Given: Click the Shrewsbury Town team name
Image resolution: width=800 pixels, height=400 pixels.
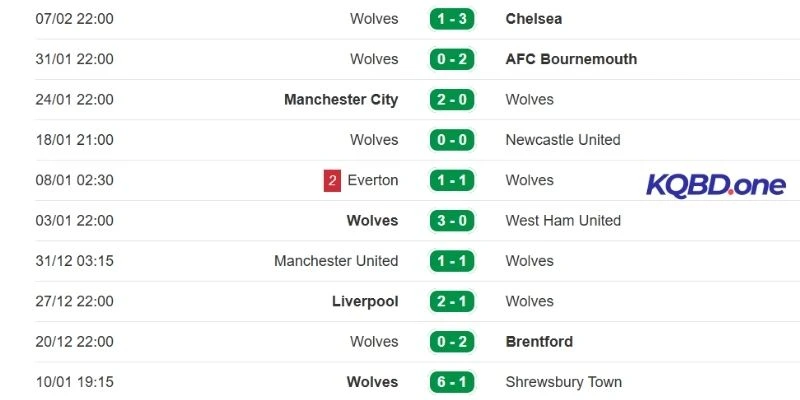Looking at the screenshot, I should 564,382.
